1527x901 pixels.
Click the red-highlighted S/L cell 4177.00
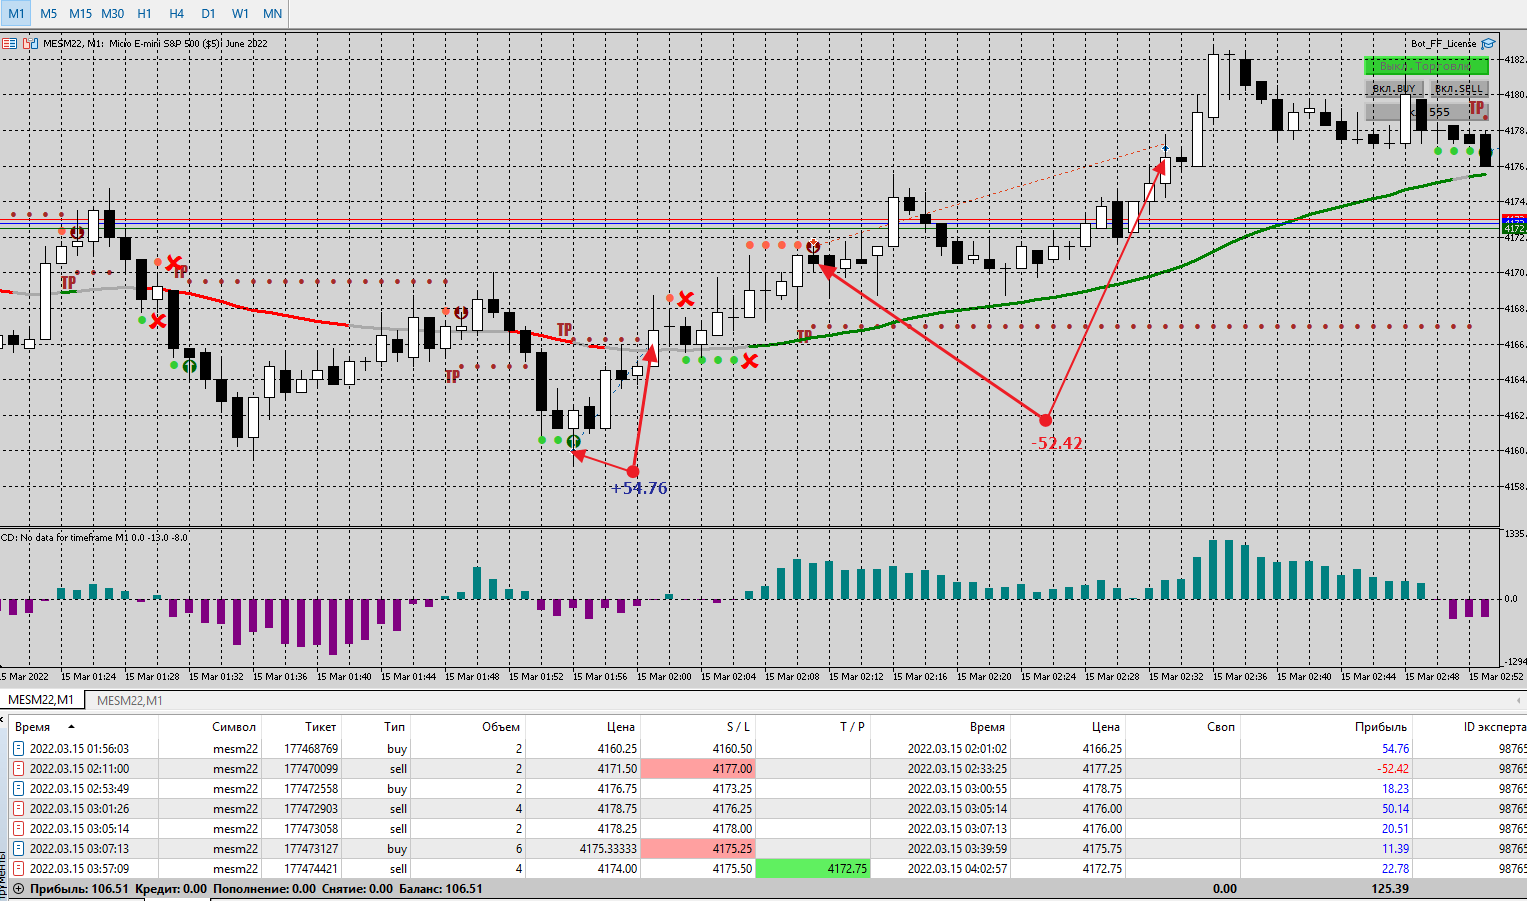698,769
